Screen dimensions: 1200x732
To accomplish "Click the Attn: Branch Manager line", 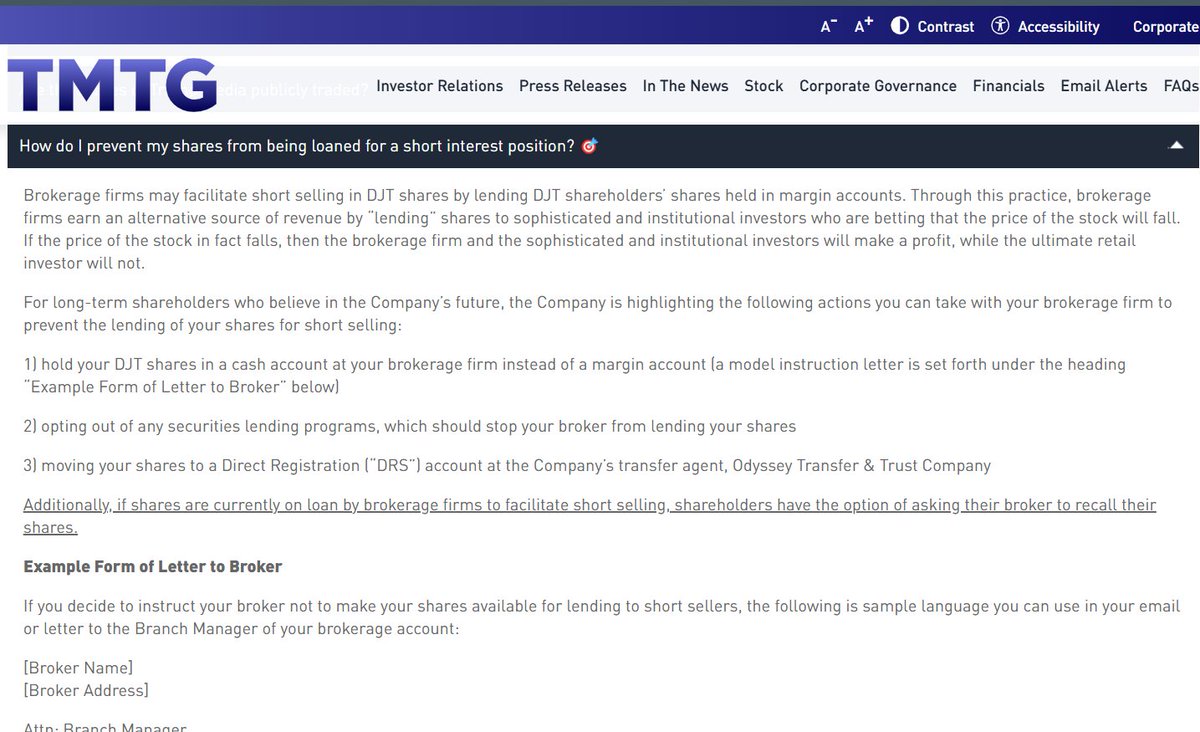I will pyautogui.click(x=105, y=727).
